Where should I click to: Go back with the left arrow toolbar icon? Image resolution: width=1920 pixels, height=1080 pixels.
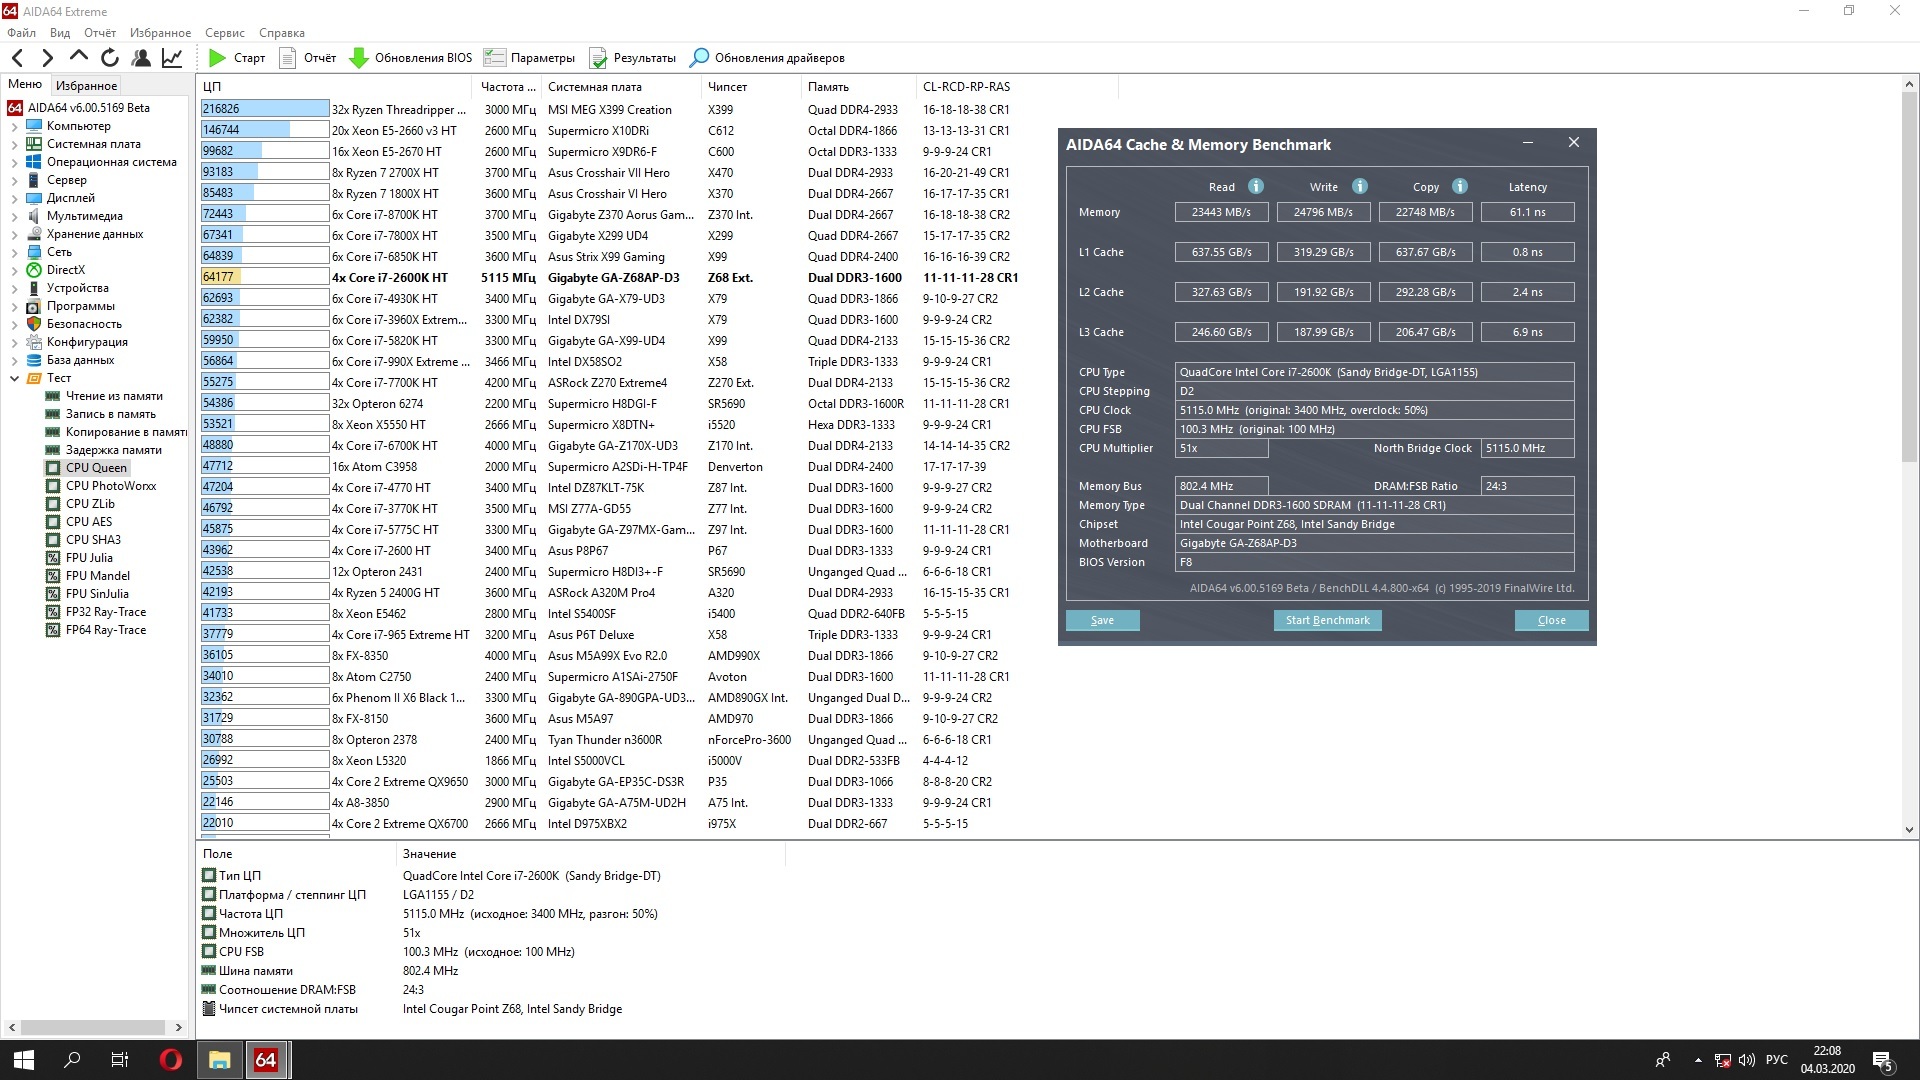(x=18, y=58)
